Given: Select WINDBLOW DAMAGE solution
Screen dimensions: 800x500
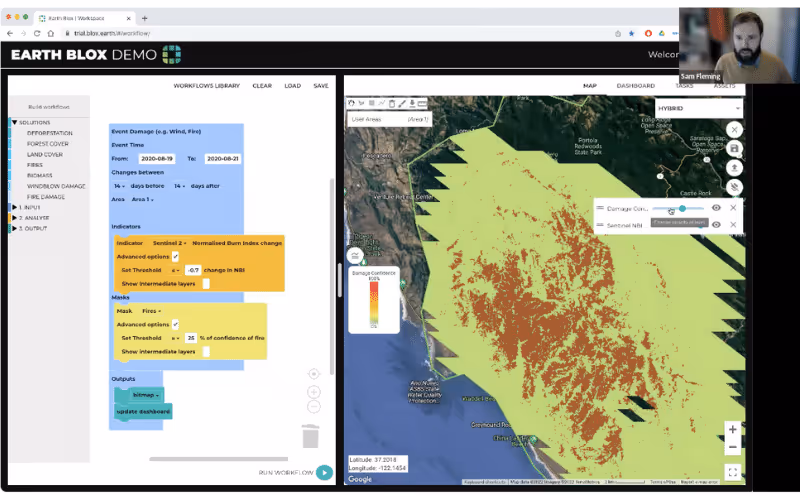Looking at the screenshot, I should tap(56, 186).
